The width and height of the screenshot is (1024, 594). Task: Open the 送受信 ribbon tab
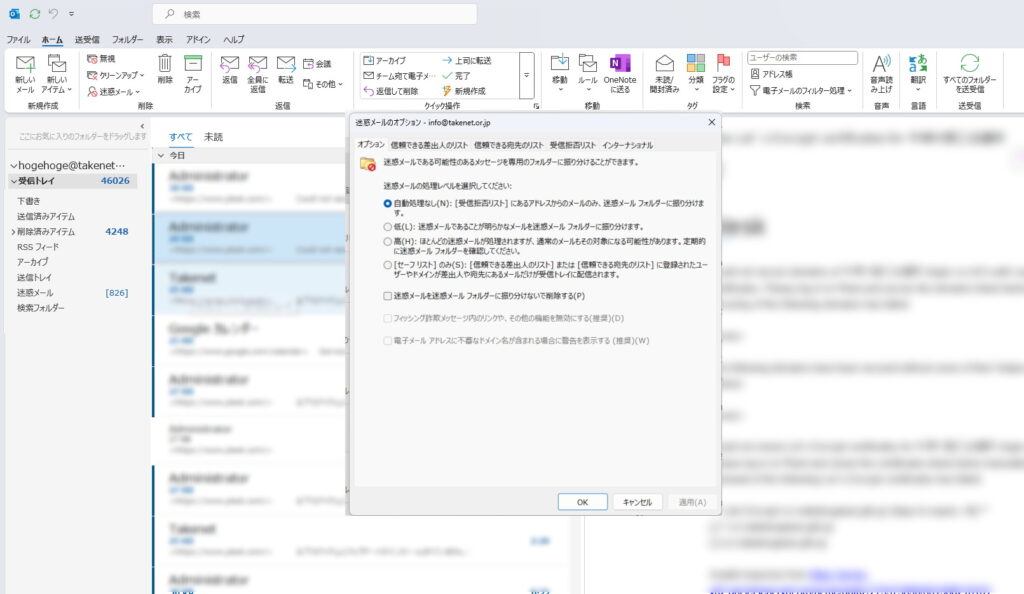point(87,39)
